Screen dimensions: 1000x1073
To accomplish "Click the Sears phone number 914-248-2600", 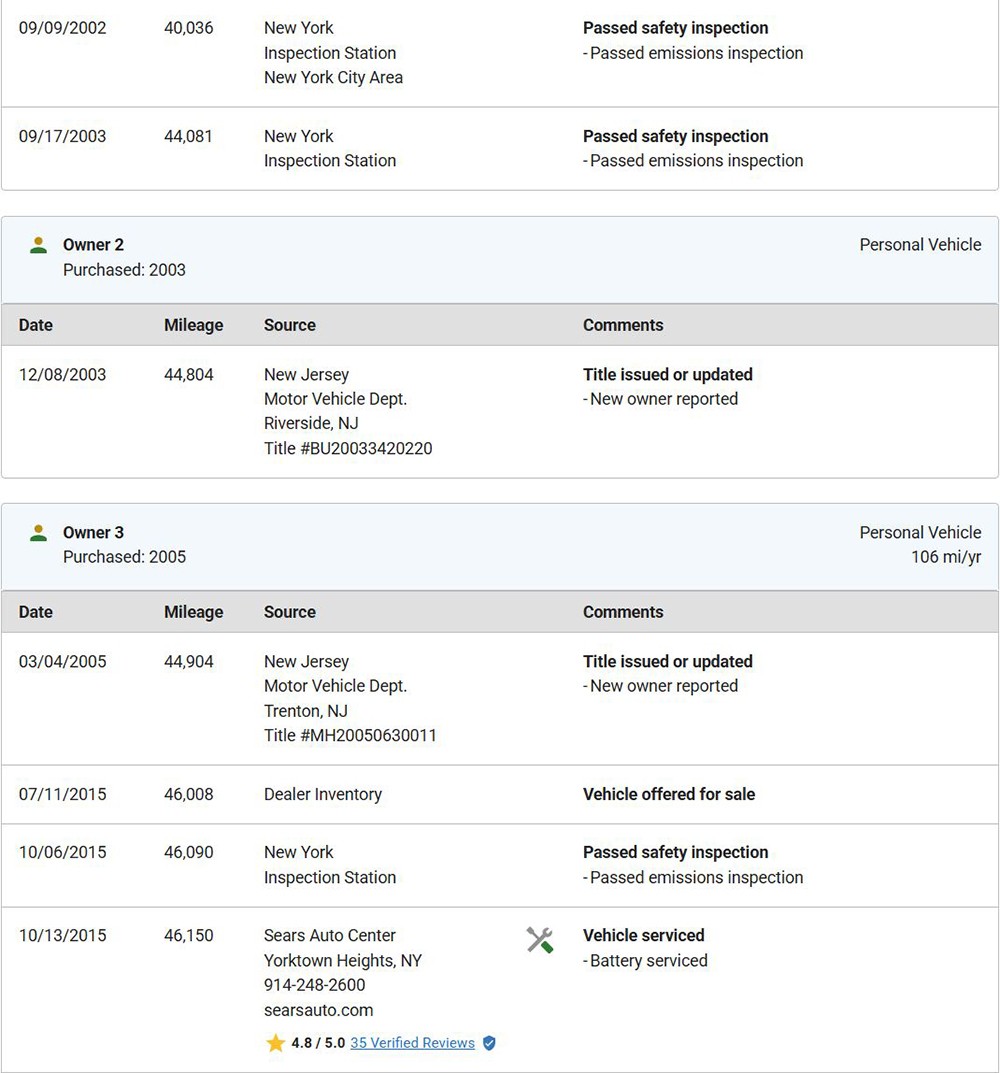I will click(x=314, y=985).
